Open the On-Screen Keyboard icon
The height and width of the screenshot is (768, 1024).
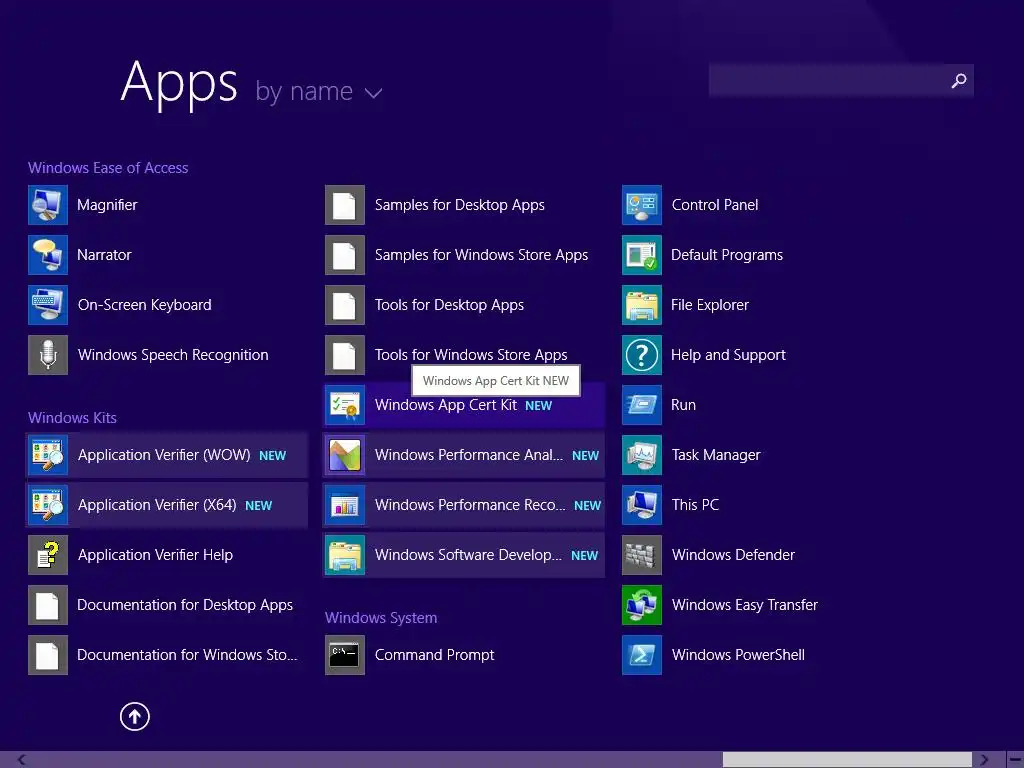(x=48, y=305)
